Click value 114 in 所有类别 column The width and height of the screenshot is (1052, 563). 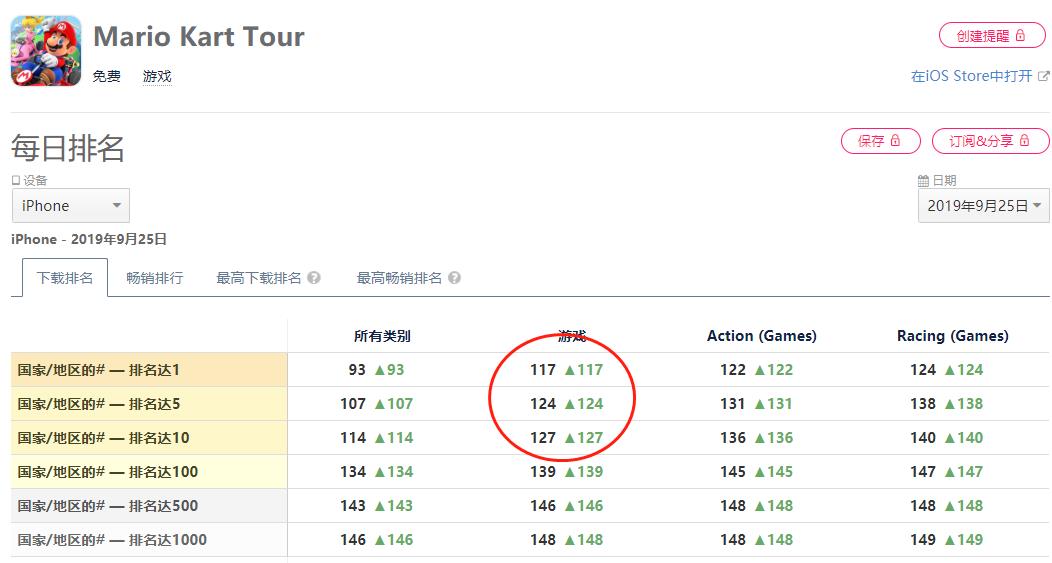353,438
